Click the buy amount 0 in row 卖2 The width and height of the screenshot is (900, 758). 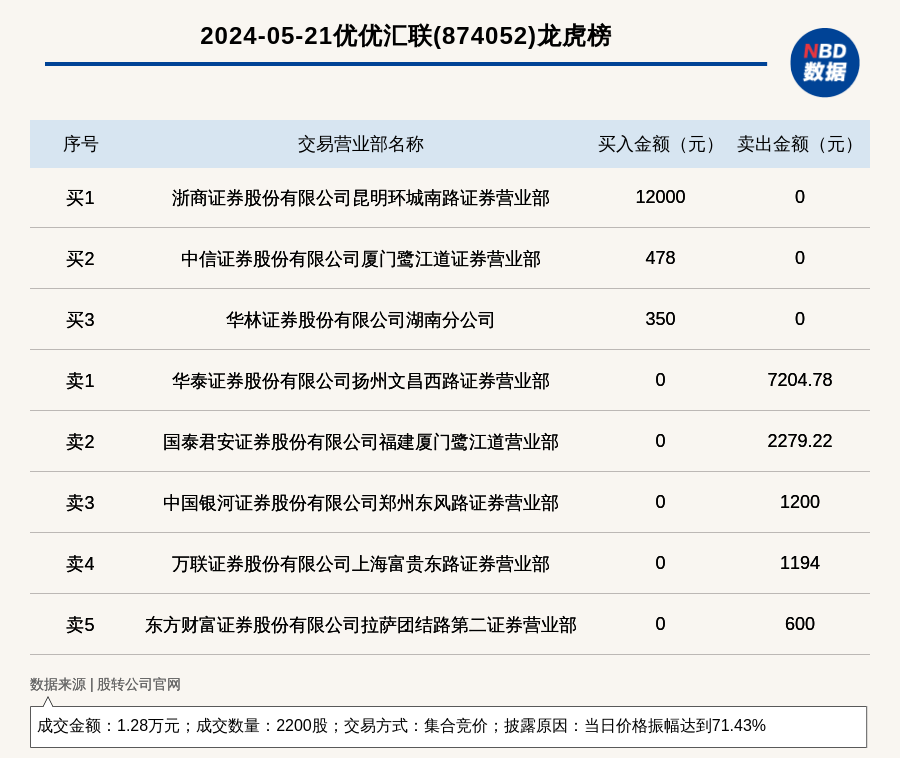tap(660, 441)
